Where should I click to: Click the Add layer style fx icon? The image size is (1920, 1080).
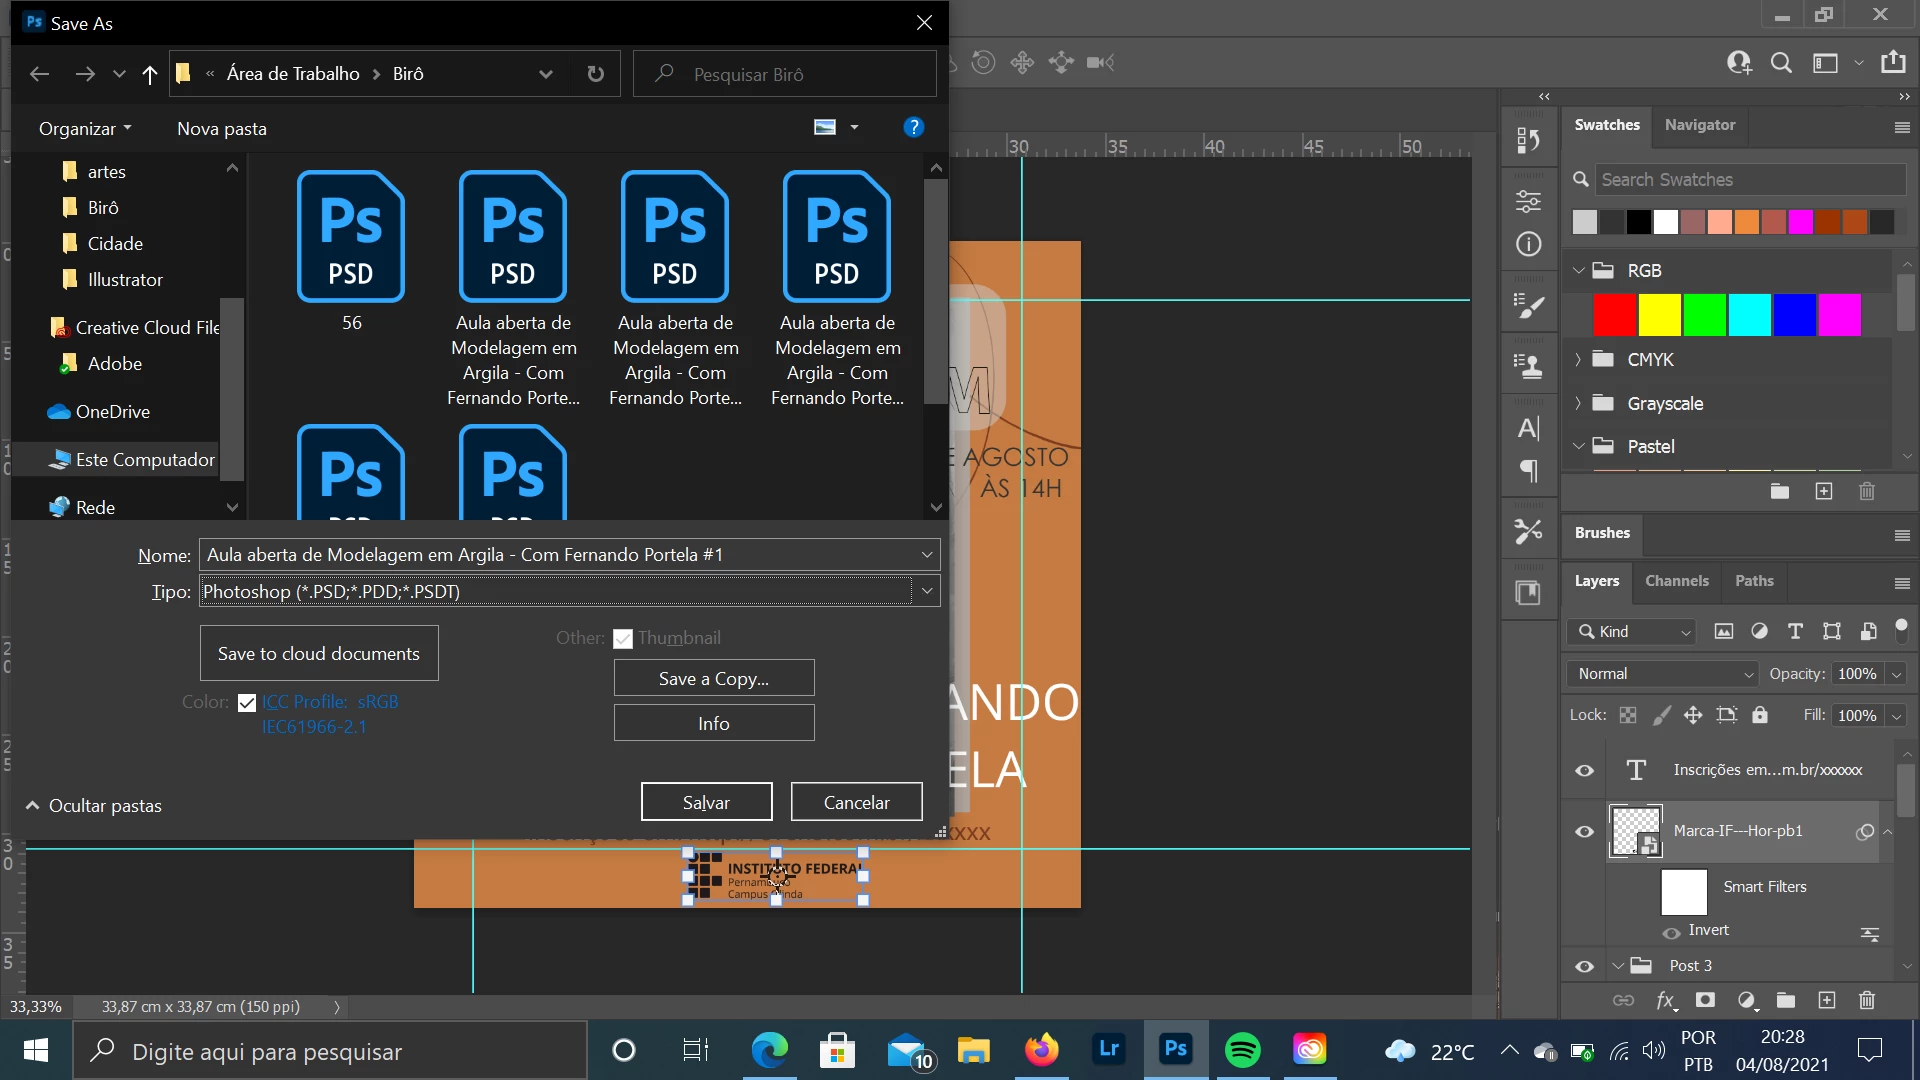coord(1665,1000)
